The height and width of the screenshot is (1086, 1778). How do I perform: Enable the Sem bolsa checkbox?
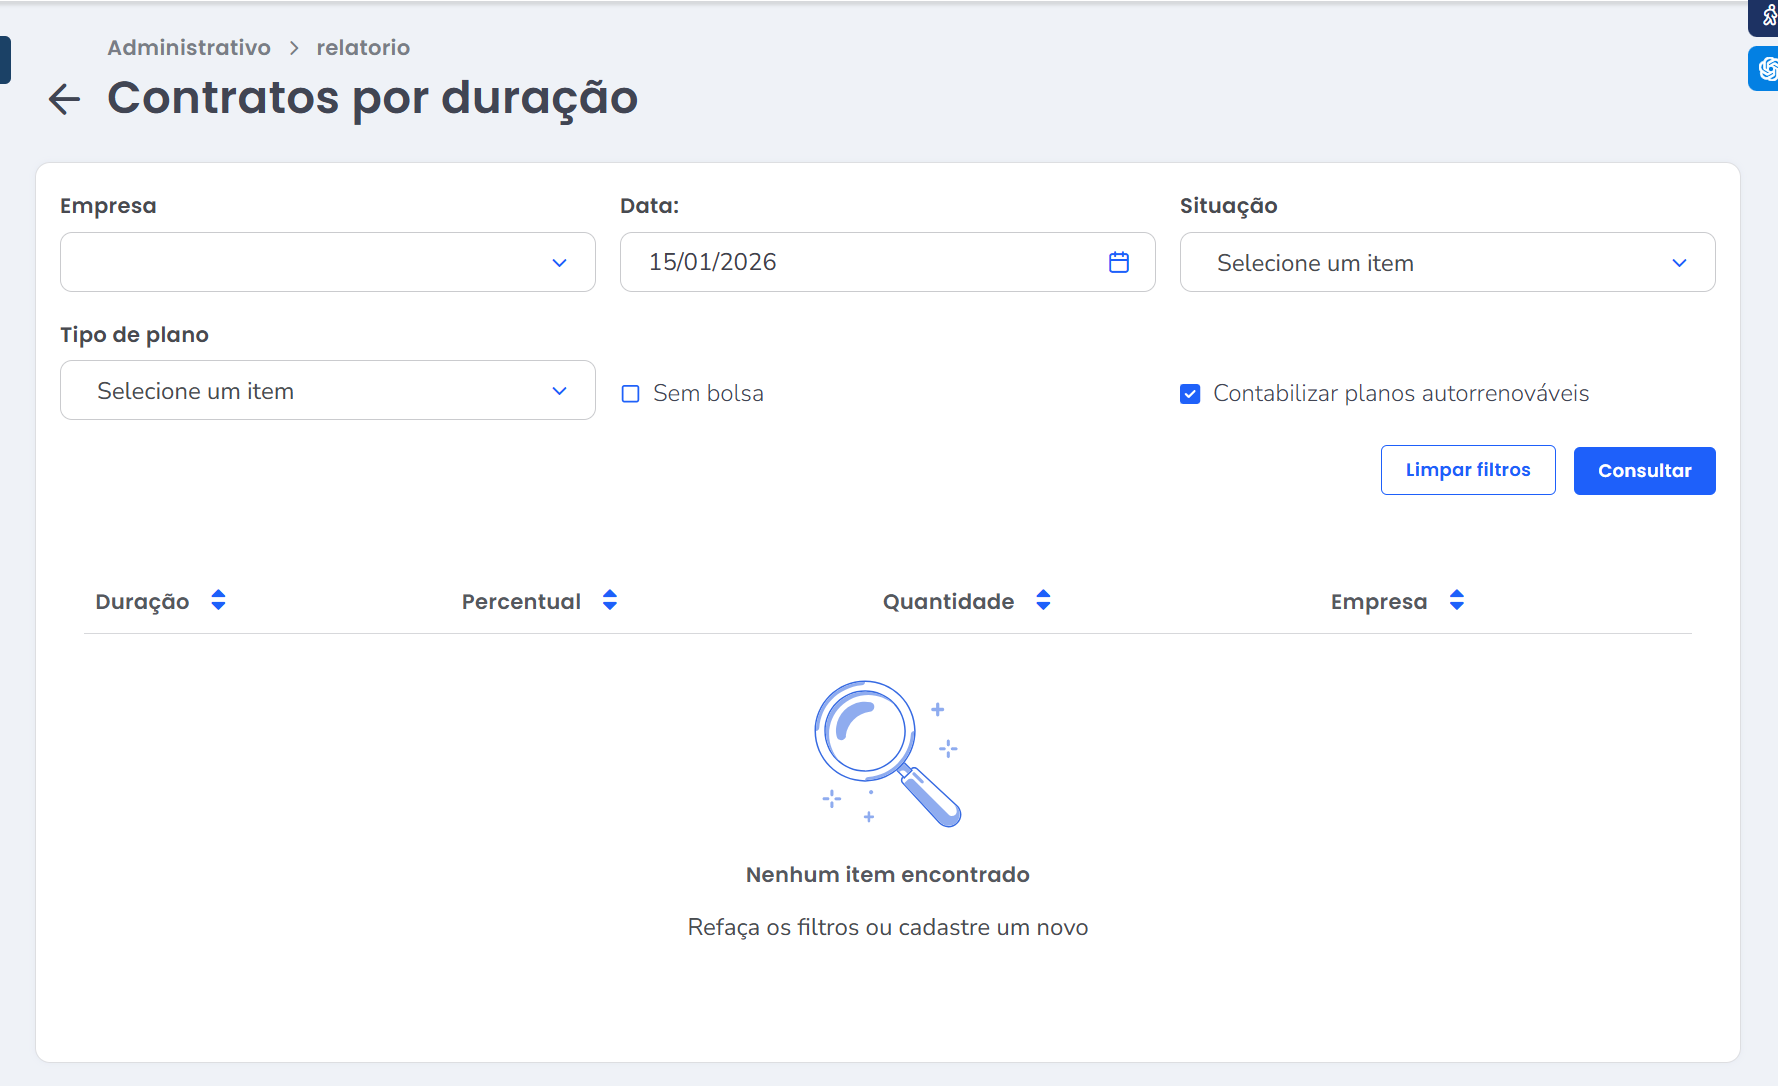click(x=631, y=394)
